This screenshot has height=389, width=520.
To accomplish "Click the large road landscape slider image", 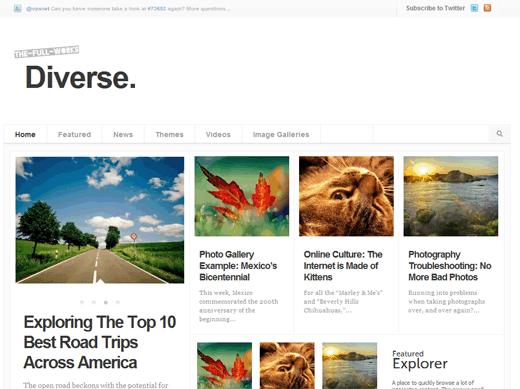I will 100,220.
